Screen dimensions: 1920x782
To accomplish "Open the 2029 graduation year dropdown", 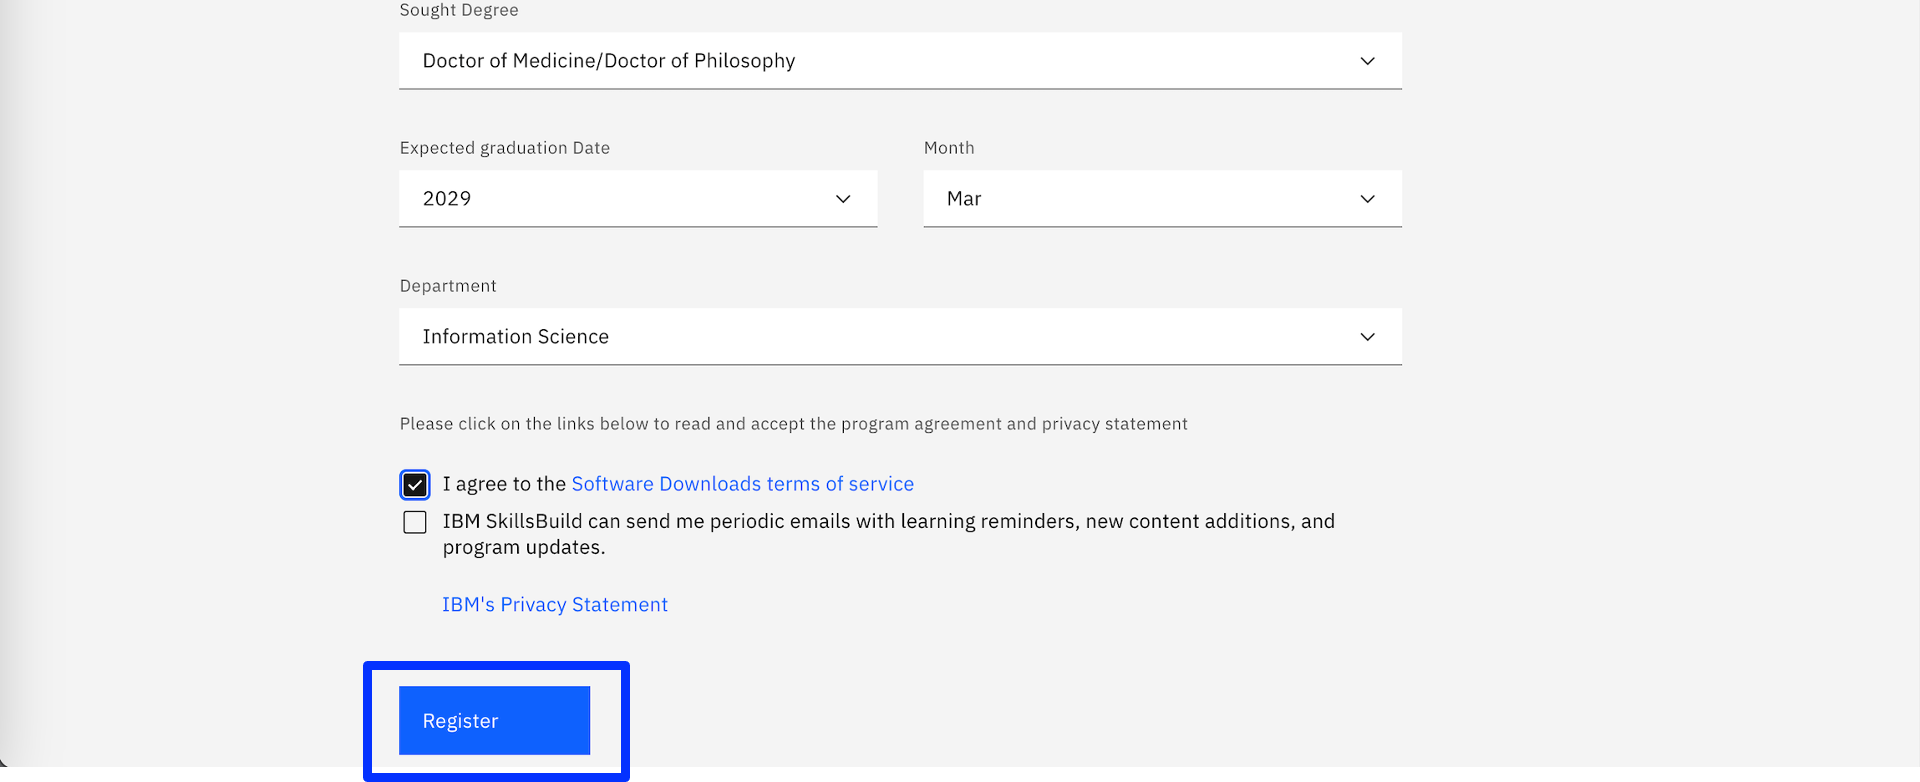I will (x=620, y=199).
